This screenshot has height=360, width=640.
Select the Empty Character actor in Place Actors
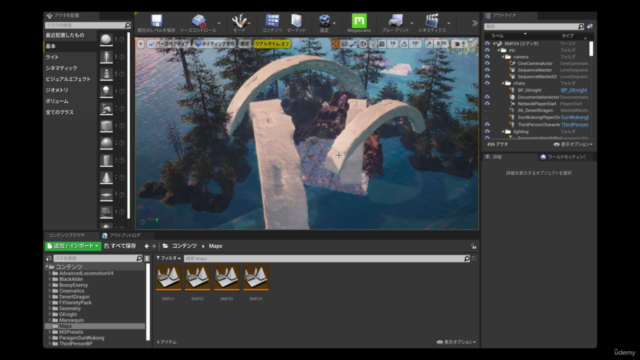coord(106,57)
